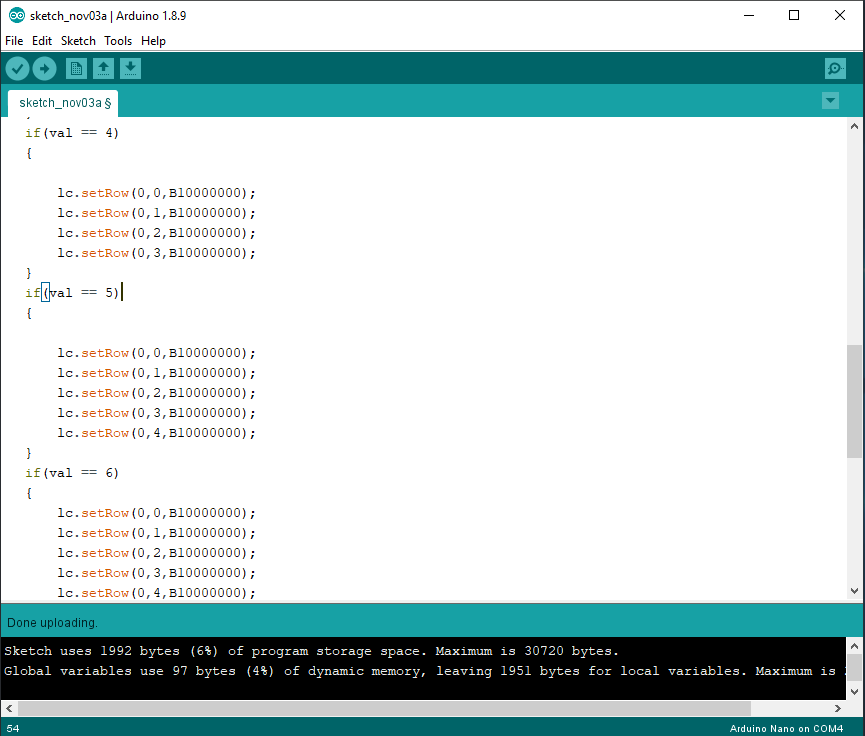The image size is (865, 736).
Task: Click the Arduino logo in title bar
Action: point(17,15)
